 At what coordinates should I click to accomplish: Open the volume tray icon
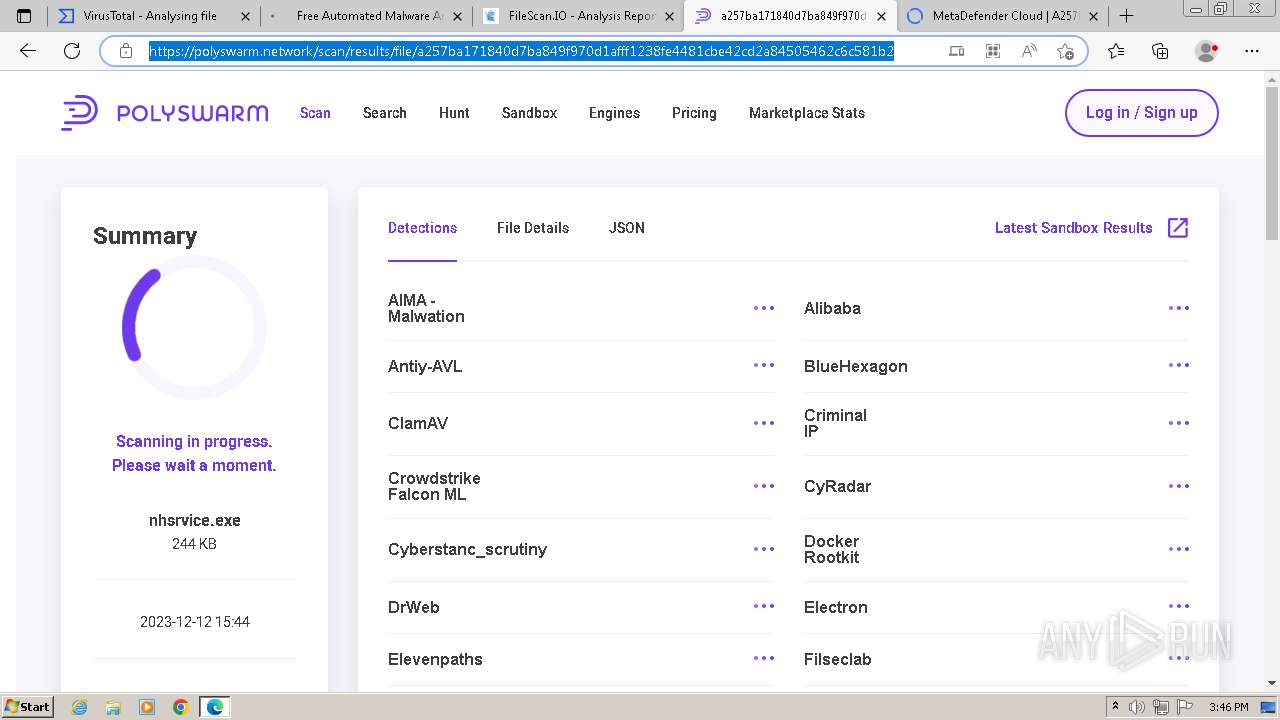click(x=1138, y=707)
